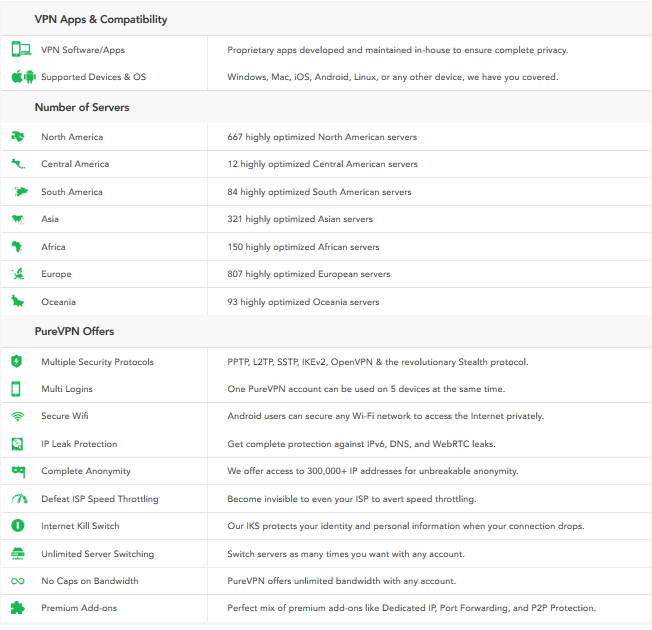652x630 pixels.
Task: Click the 'Switch servers as many times' description
Action: point(346,554)
